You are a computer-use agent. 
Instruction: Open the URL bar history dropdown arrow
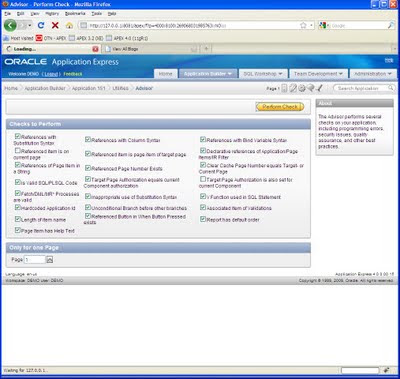tap(311, 25)
